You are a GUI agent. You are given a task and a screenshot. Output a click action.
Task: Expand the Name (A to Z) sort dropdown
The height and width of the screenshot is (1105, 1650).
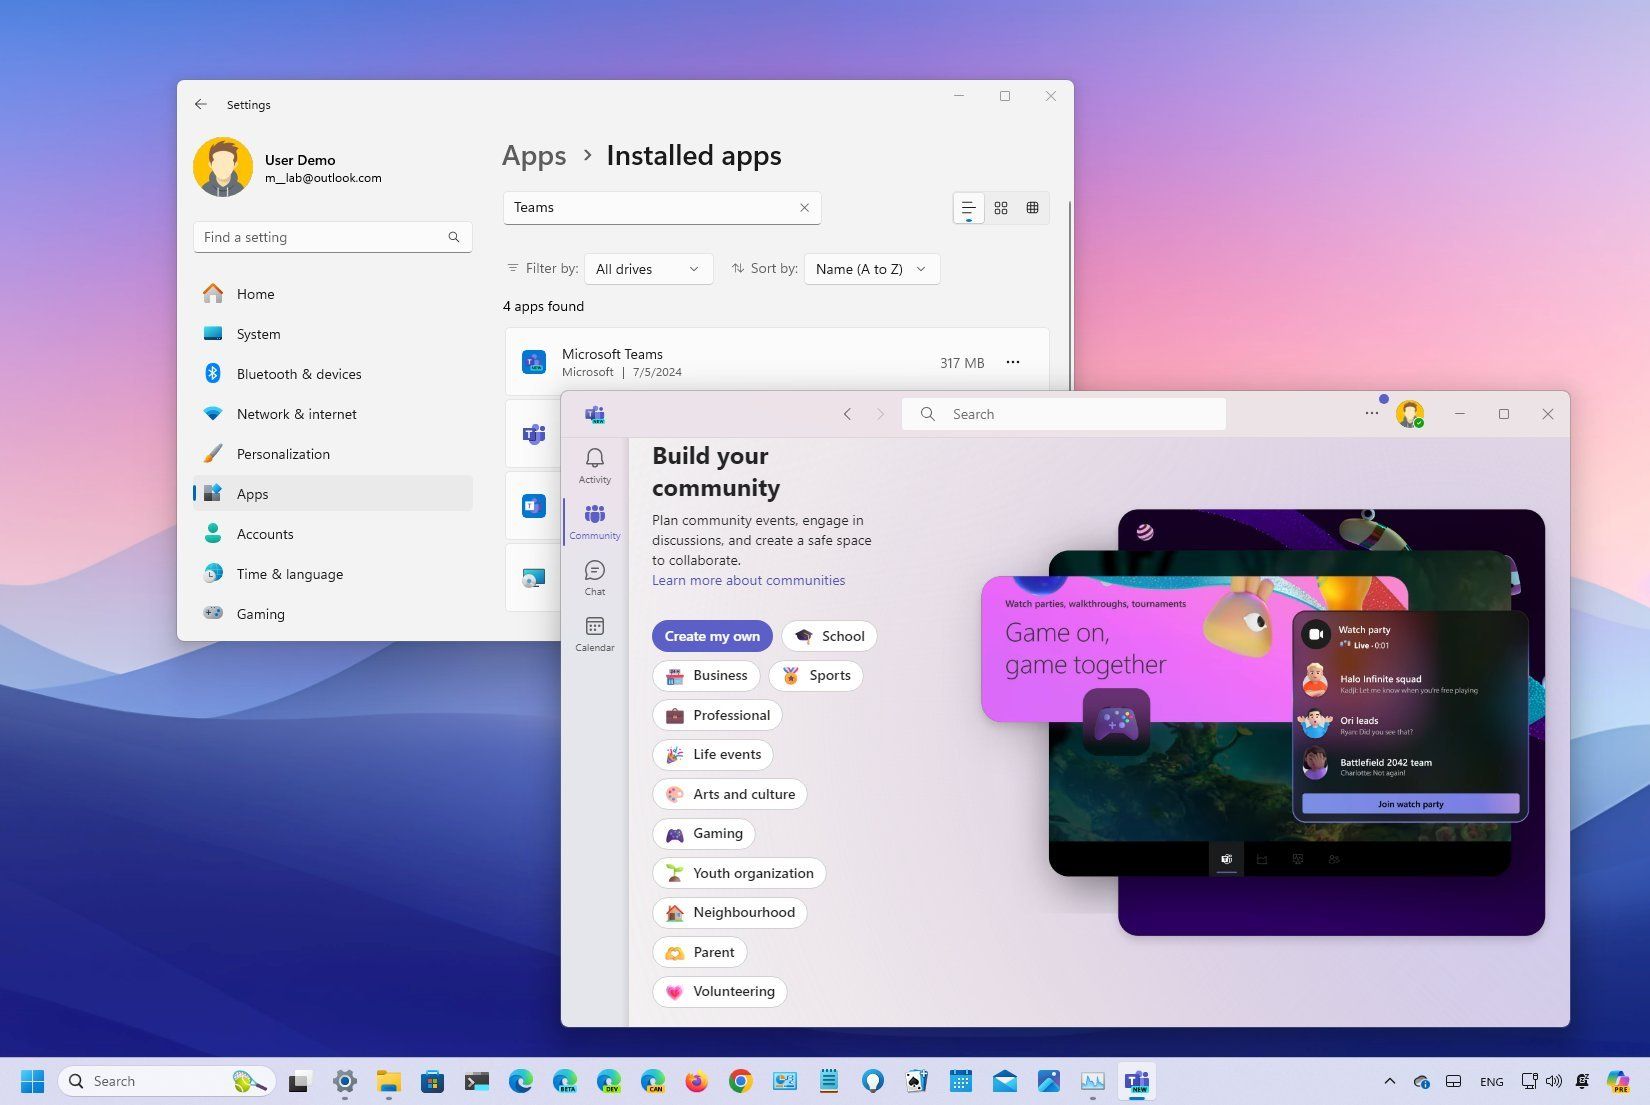[x=872, y=269]
